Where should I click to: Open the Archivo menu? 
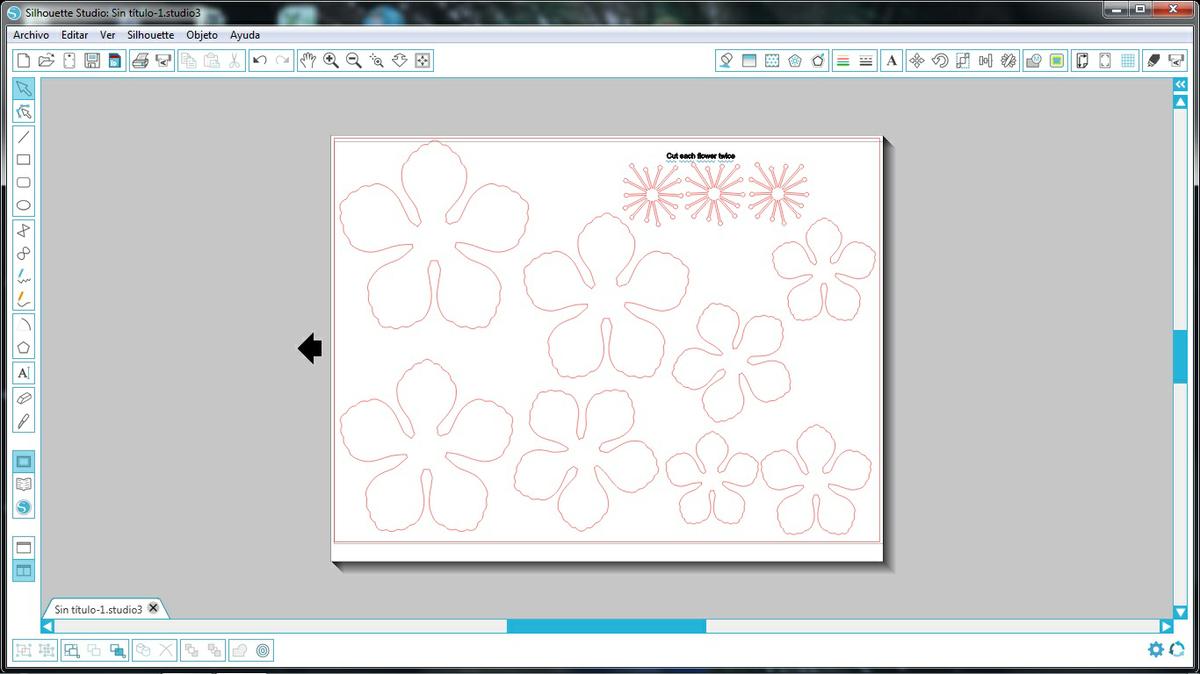pos(30,34)
